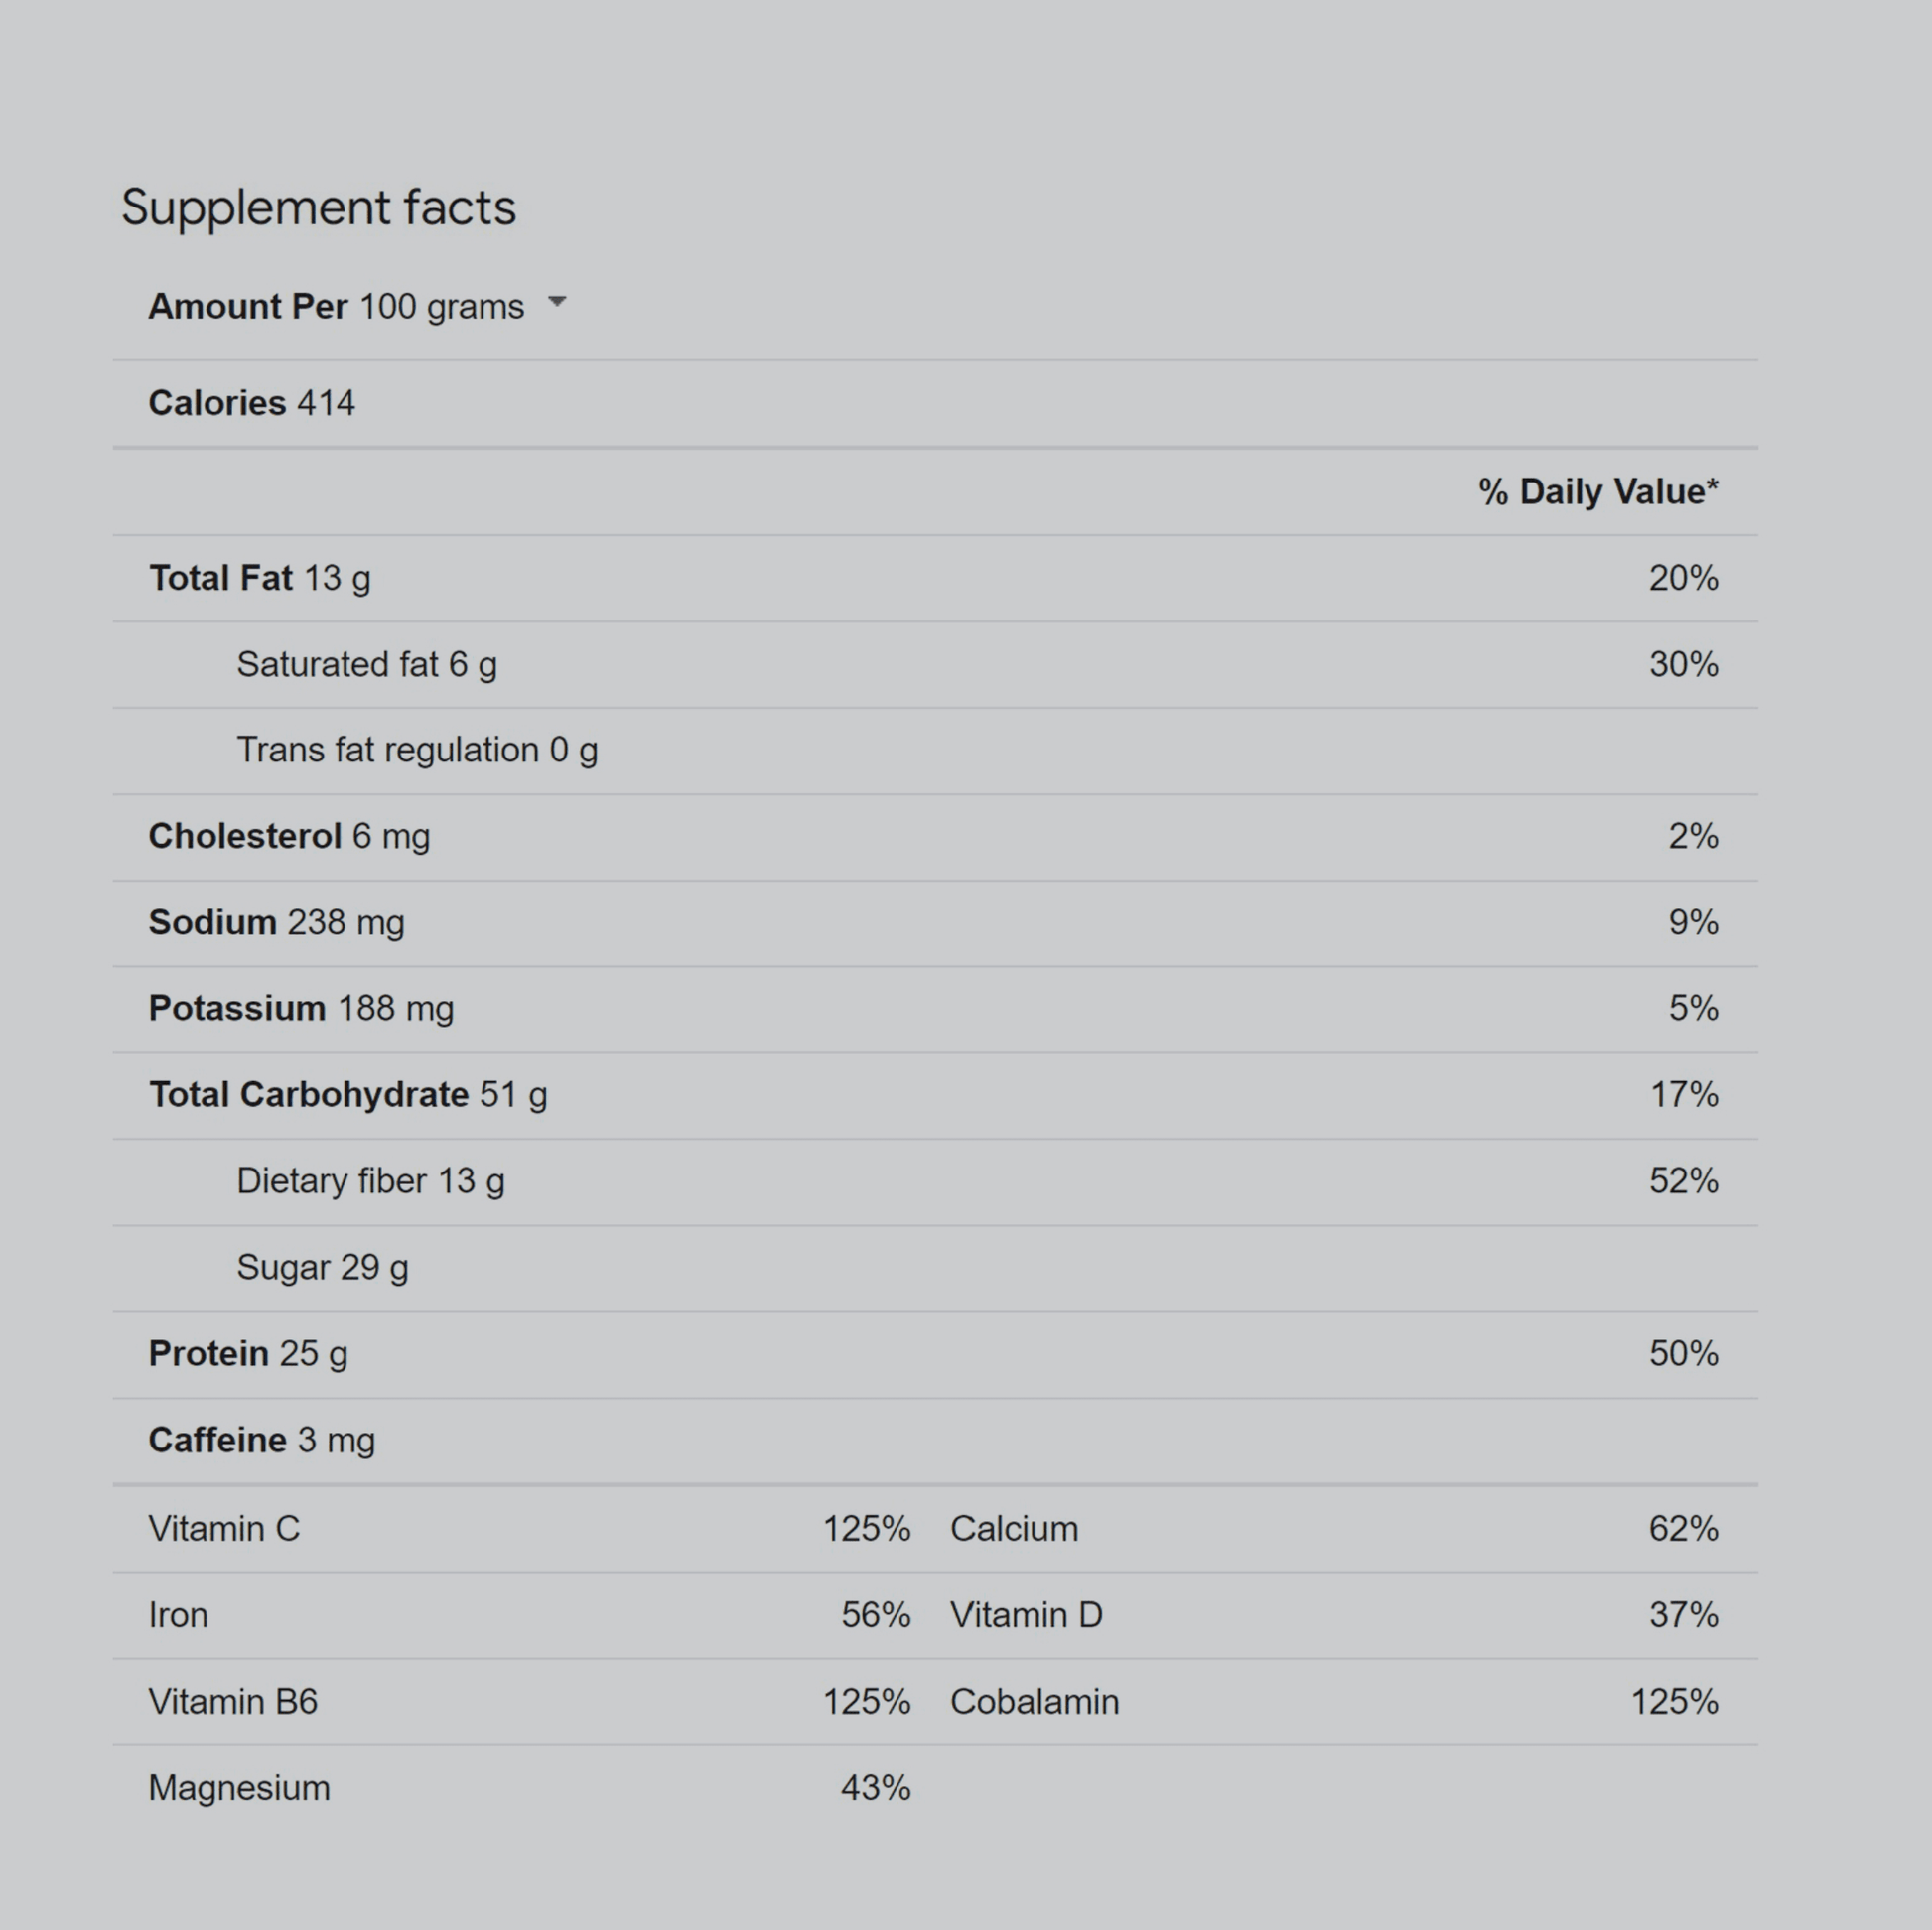1932x1930 pixels.
Task: Click the Supplement facts heading
Action: point(318,208)
